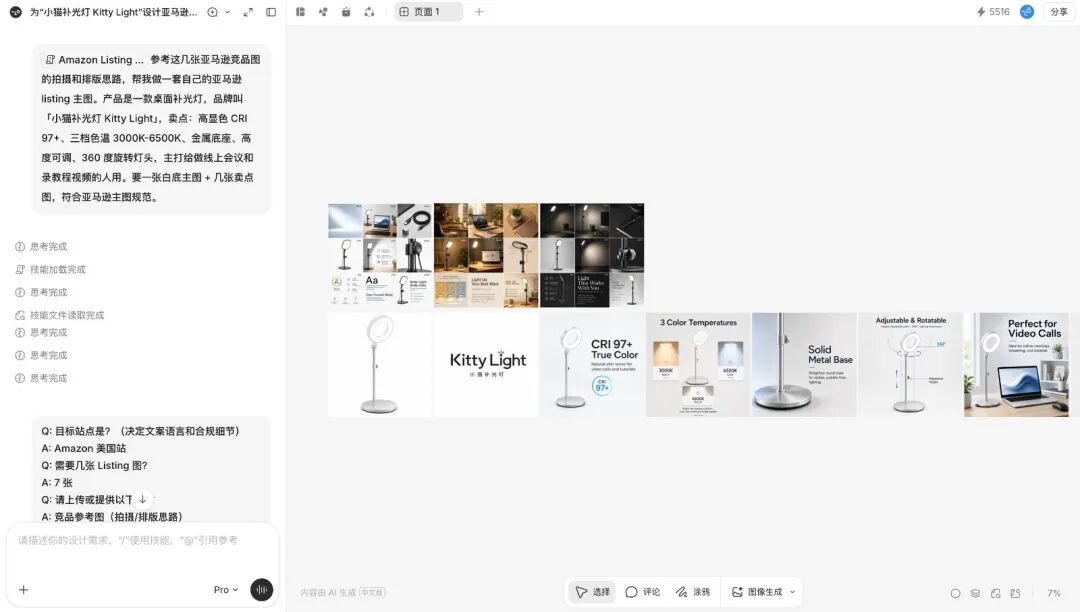
Task: Open the layers stack icon at the bottom right
Action: 975,593
